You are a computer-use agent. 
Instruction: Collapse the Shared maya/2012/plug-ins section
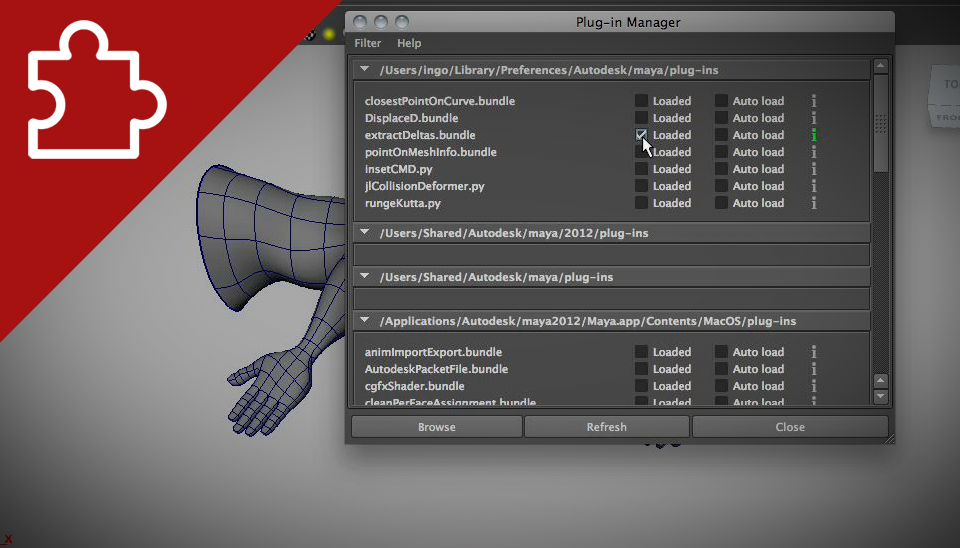(x=364, y=233)
